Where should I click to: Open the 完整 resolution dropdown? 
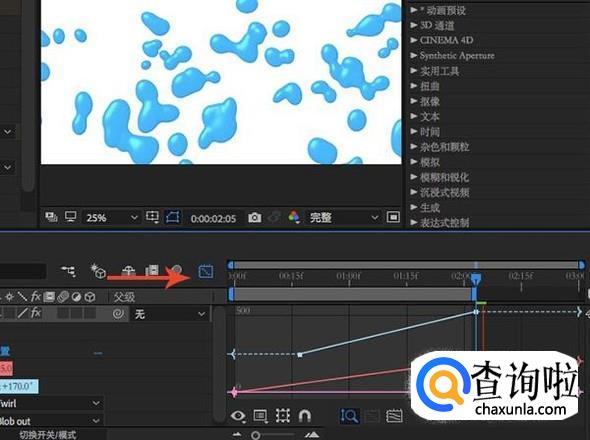pos(343,218)
